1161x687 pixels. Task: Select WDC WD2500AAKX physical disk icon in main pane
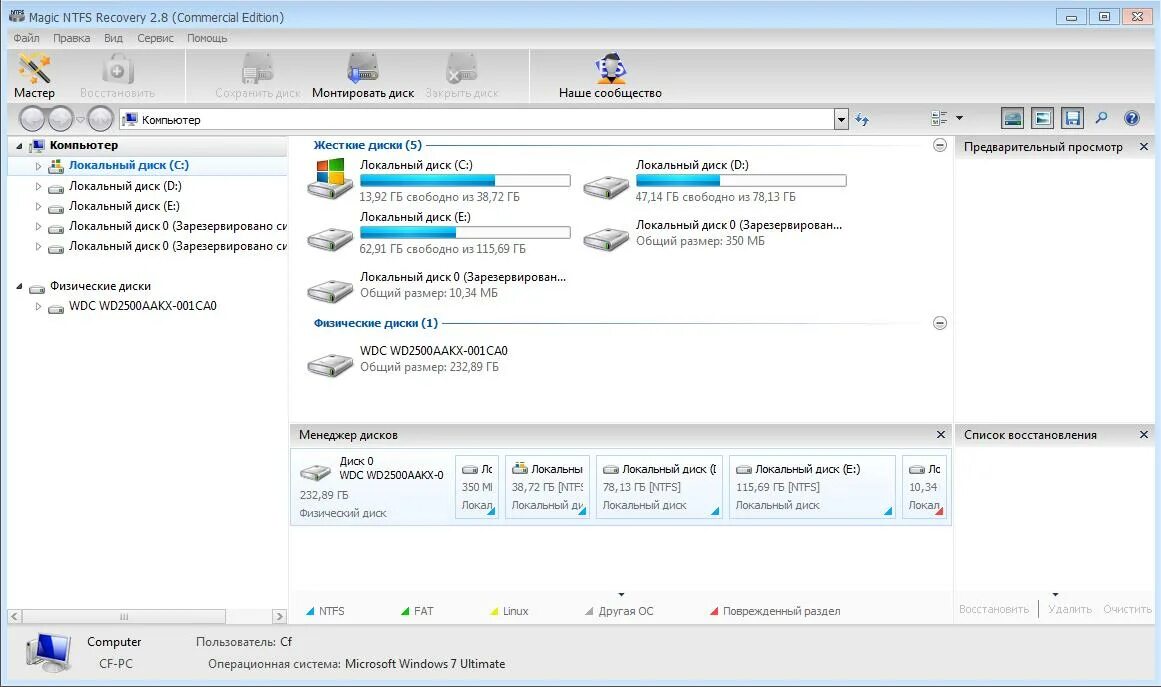click(329, 365)
